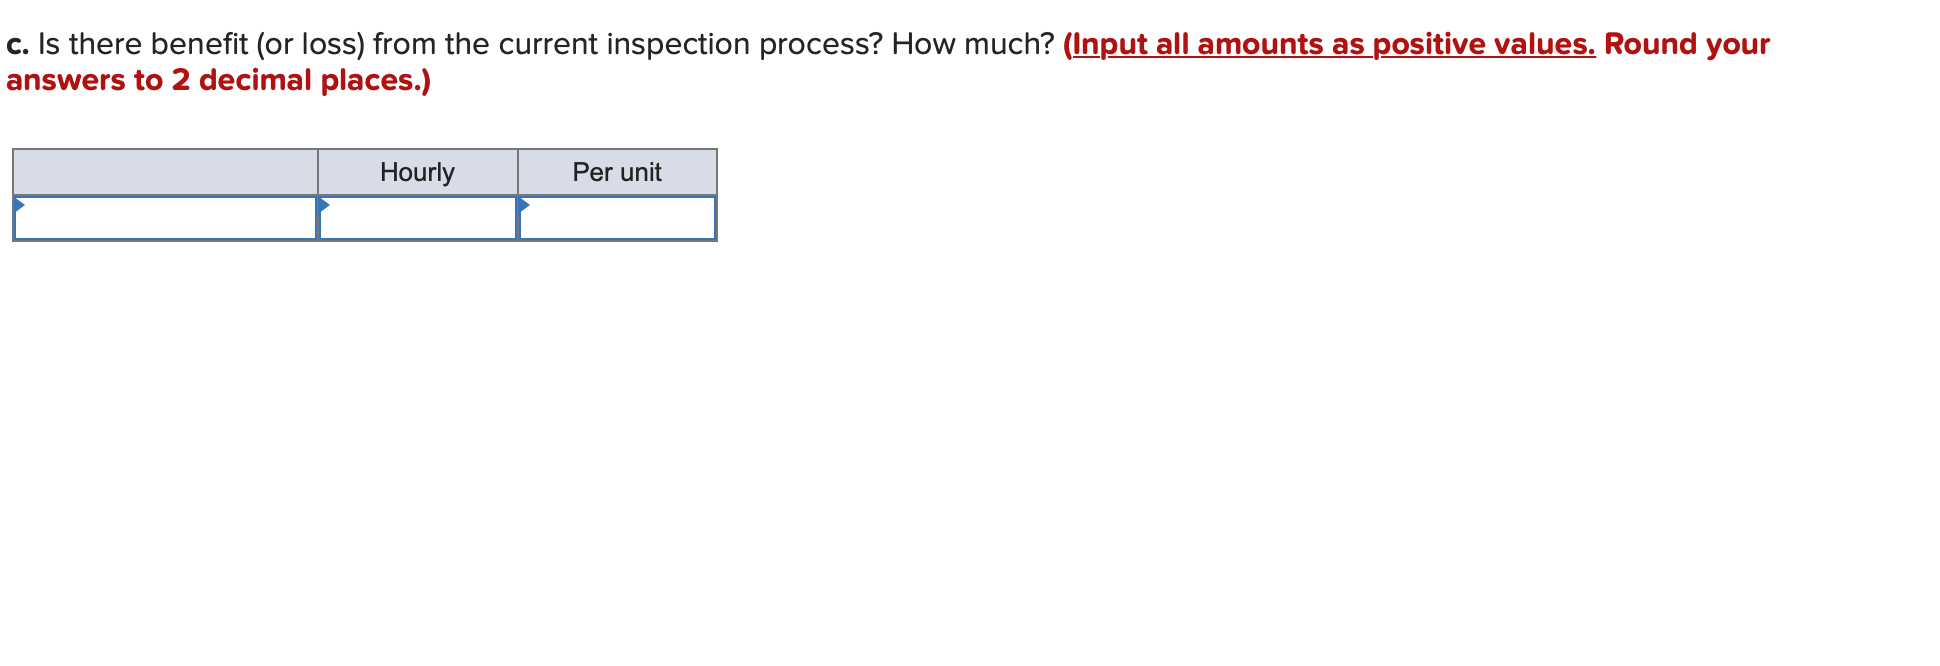Click the right edge of the Per unit input cell
This screenshot has height=666, width=1940.
pyautogui.click(x=716, y=220)
